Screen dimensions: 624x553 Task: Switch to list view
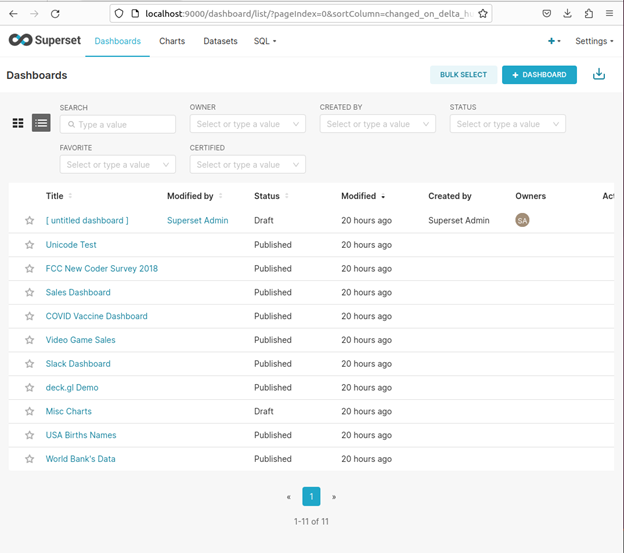coord(41,123)
